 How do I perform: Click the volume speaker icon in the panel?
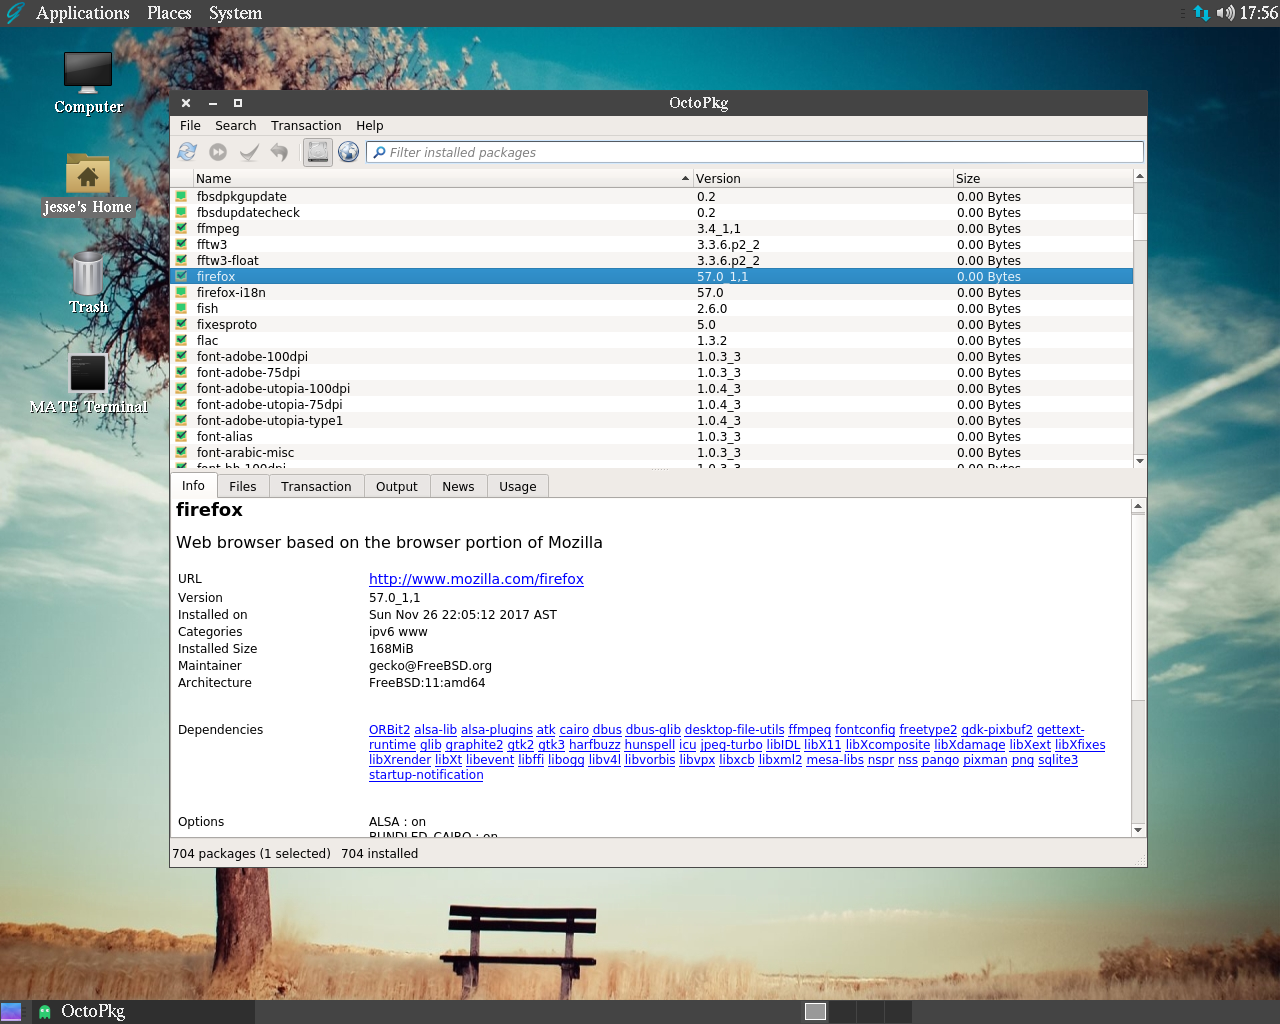click(1225, 13)
